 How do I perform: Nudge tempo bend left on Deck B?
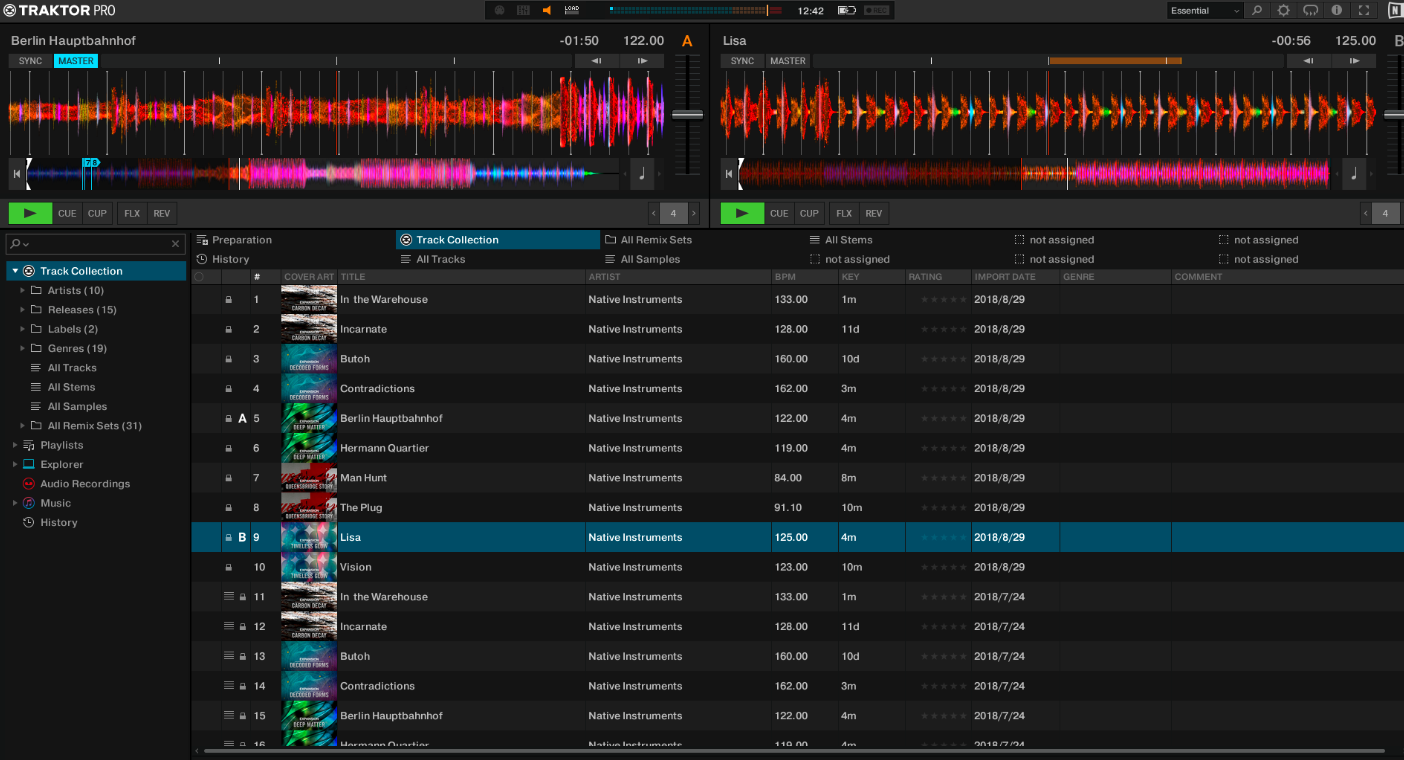1308,61
